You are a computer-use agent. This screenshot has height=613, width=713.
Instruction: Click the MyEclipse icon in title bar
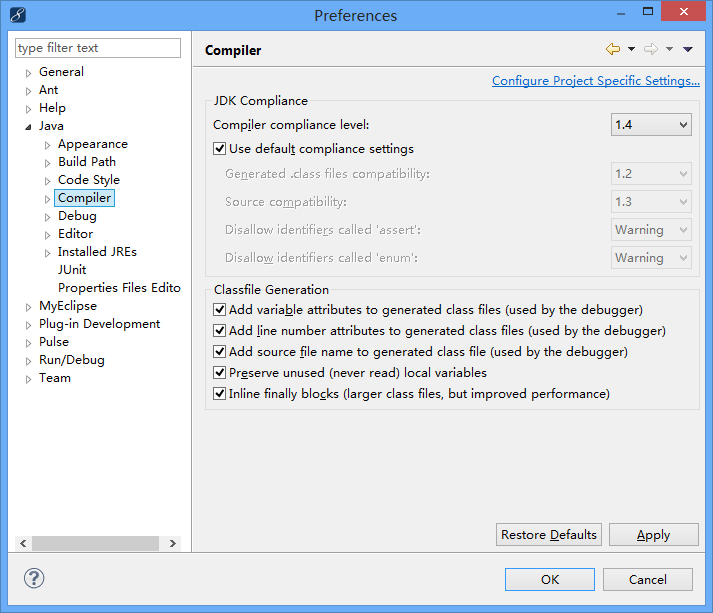tap(17, 15)
